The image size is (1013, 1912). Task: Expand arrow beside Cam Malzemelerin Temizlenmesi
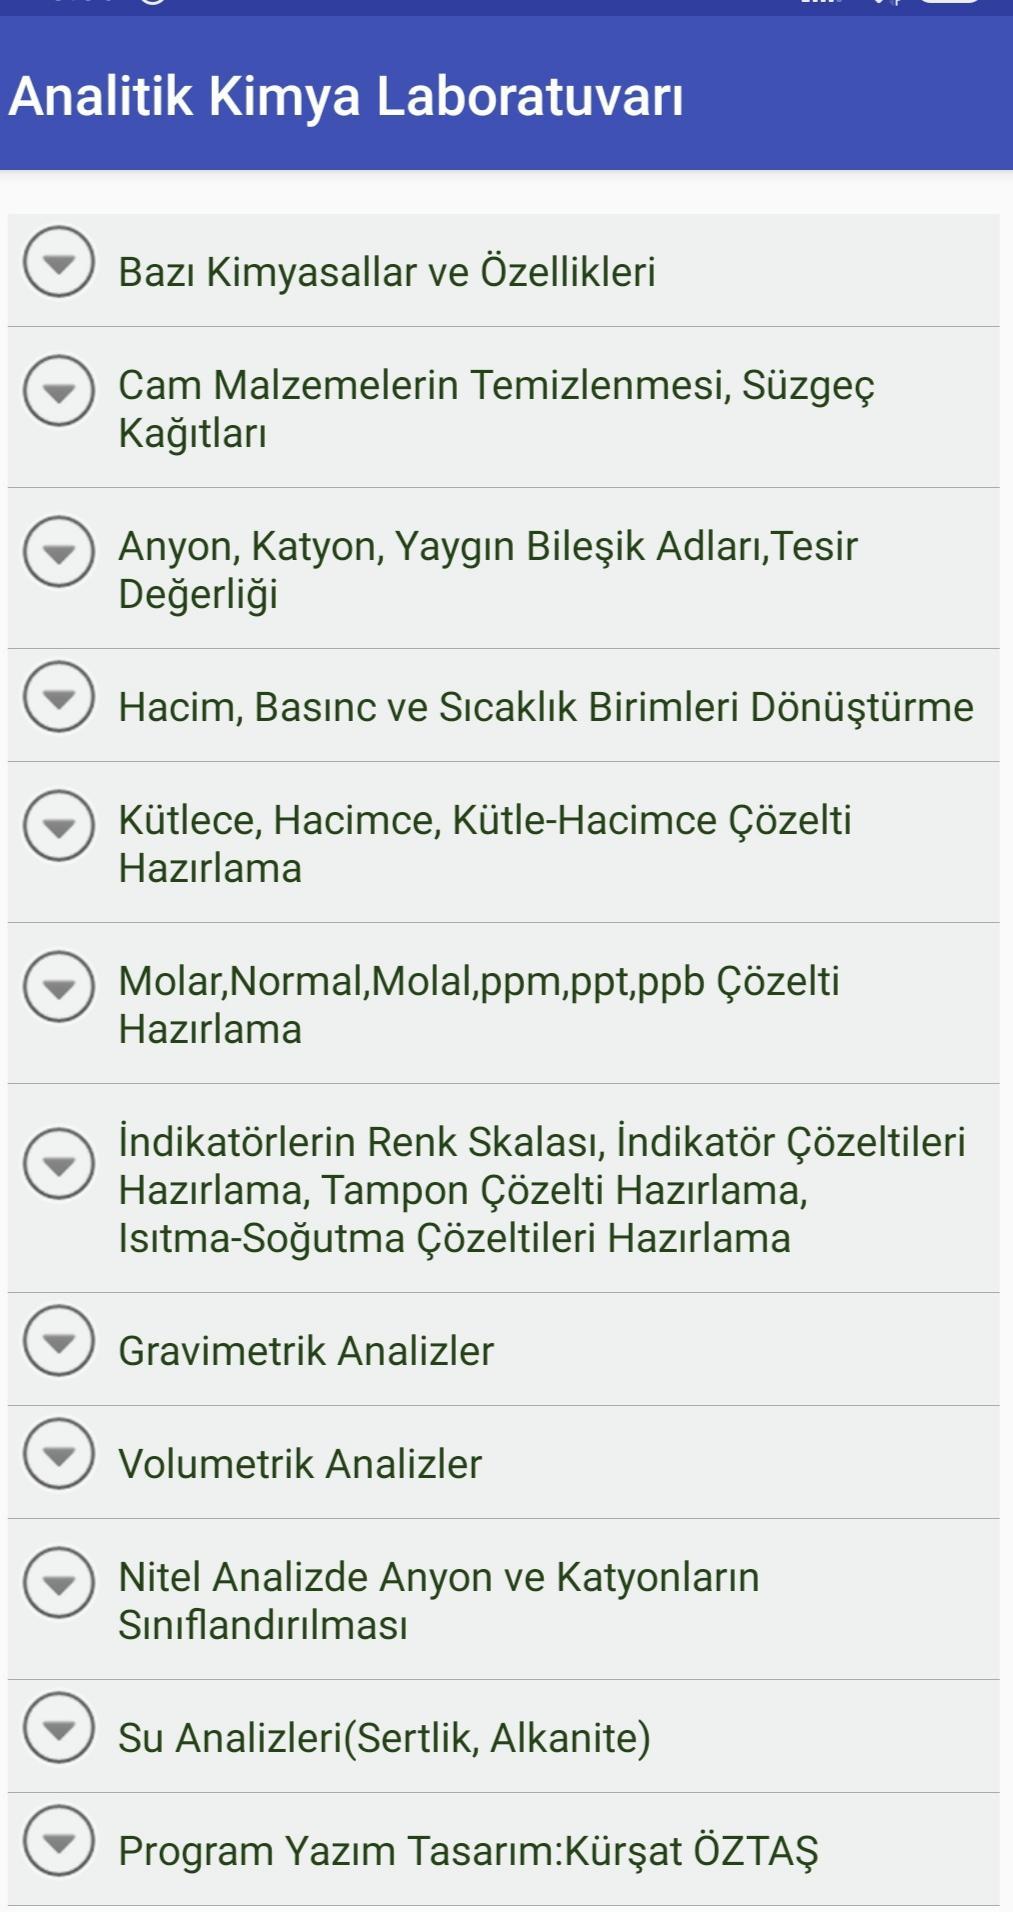point(59,390)
